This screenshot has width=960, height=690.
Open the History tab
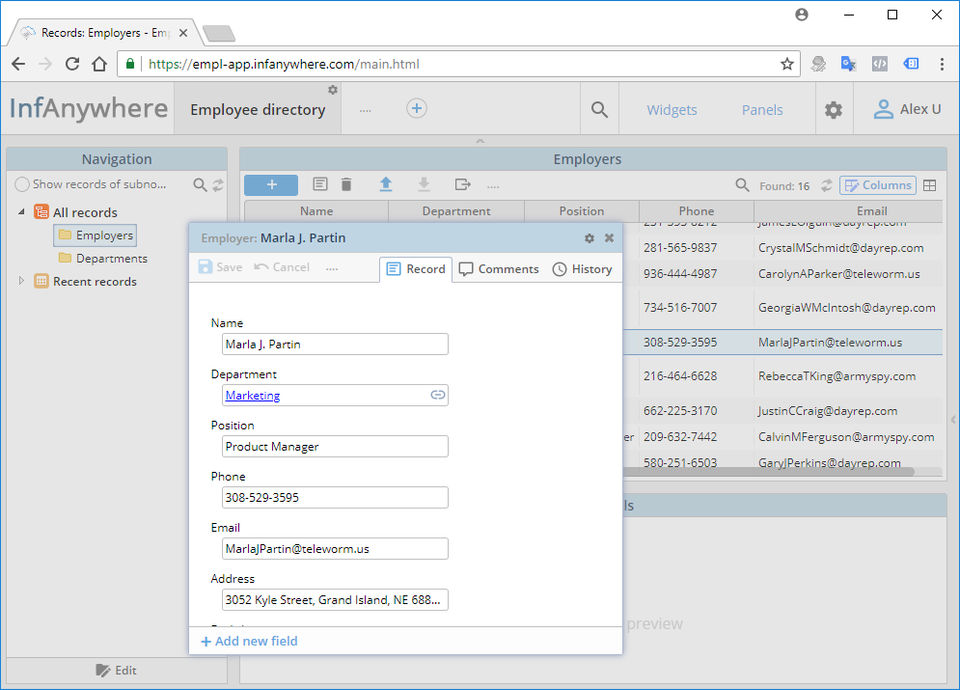pyautogui.click(x=582, y=269)
